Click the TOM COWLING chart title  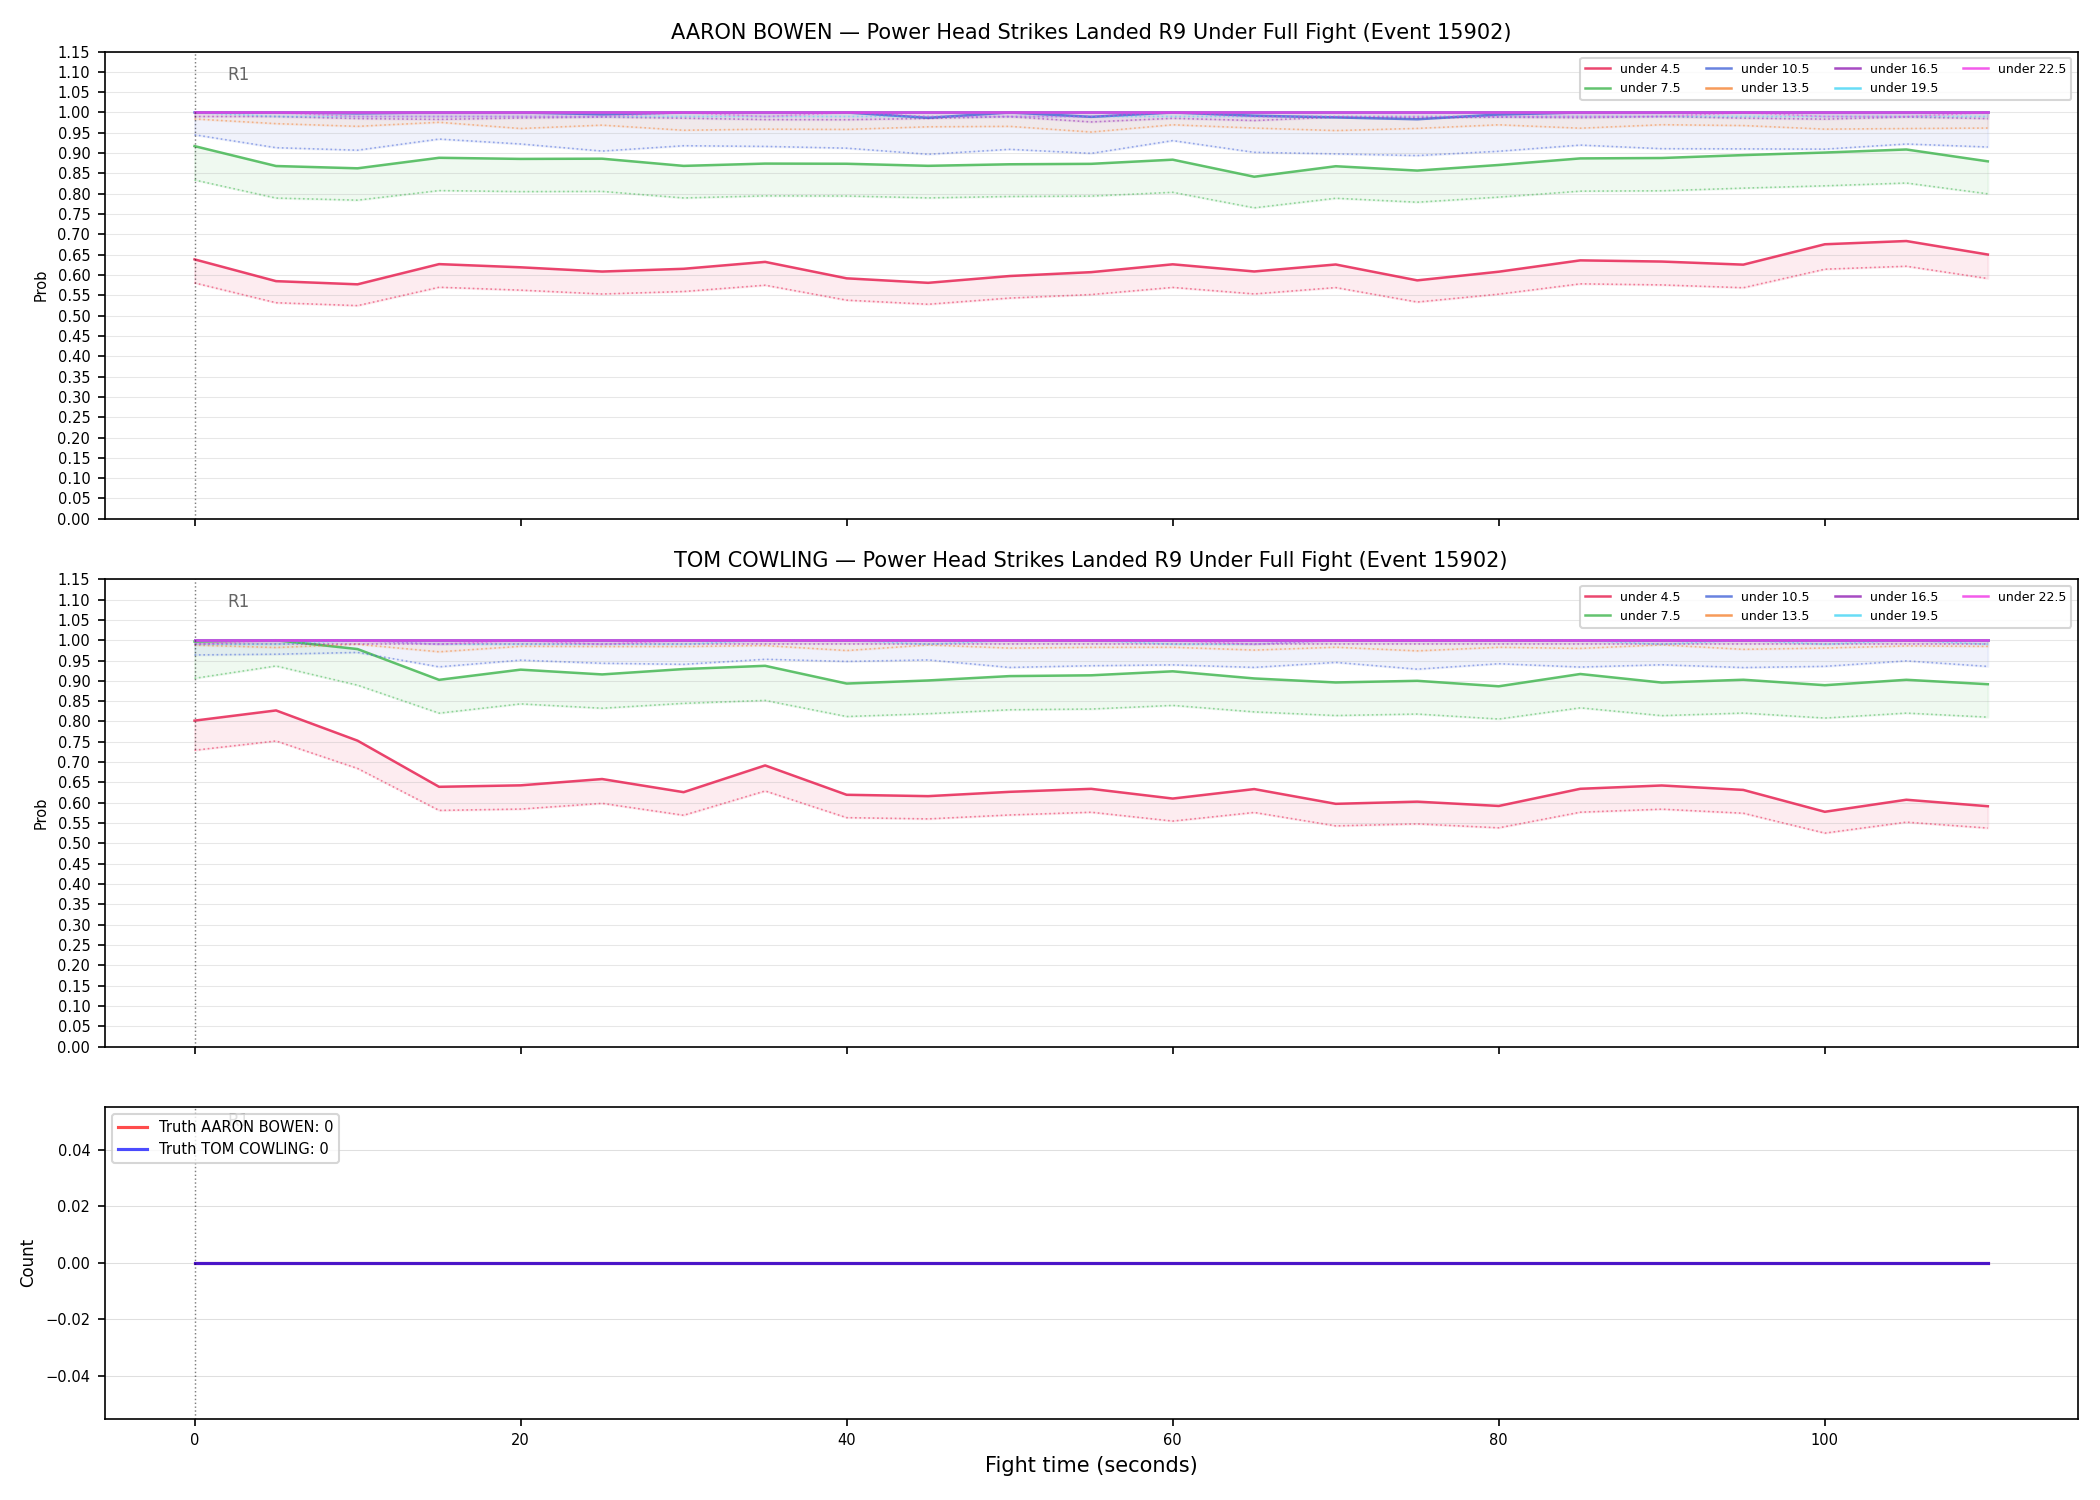[1090, 560]
